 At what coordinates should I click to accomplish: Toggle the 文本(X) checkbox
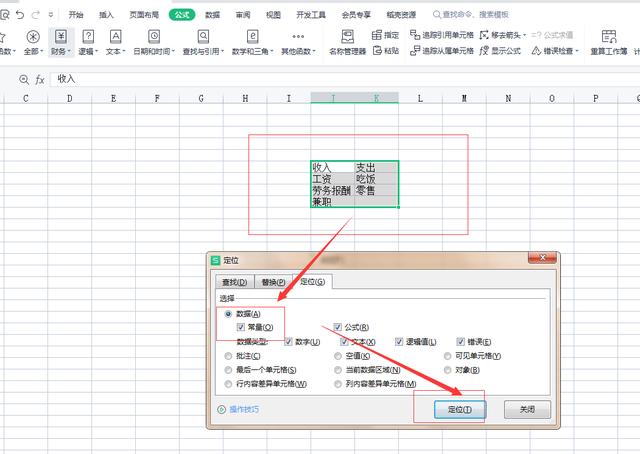coord(344,341)
